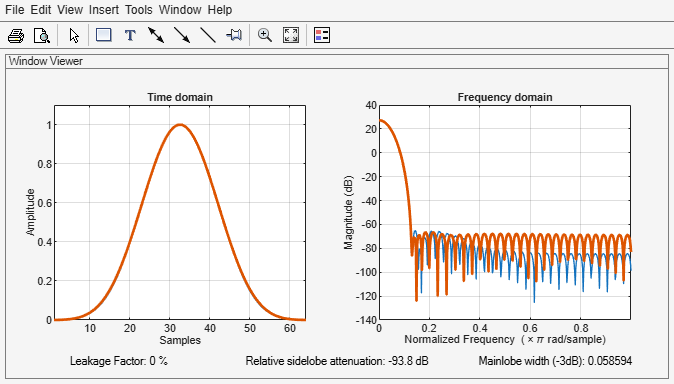Click the Normalized Frequency axis label
This screenshot has height=384, width=674.
(505, 340)
